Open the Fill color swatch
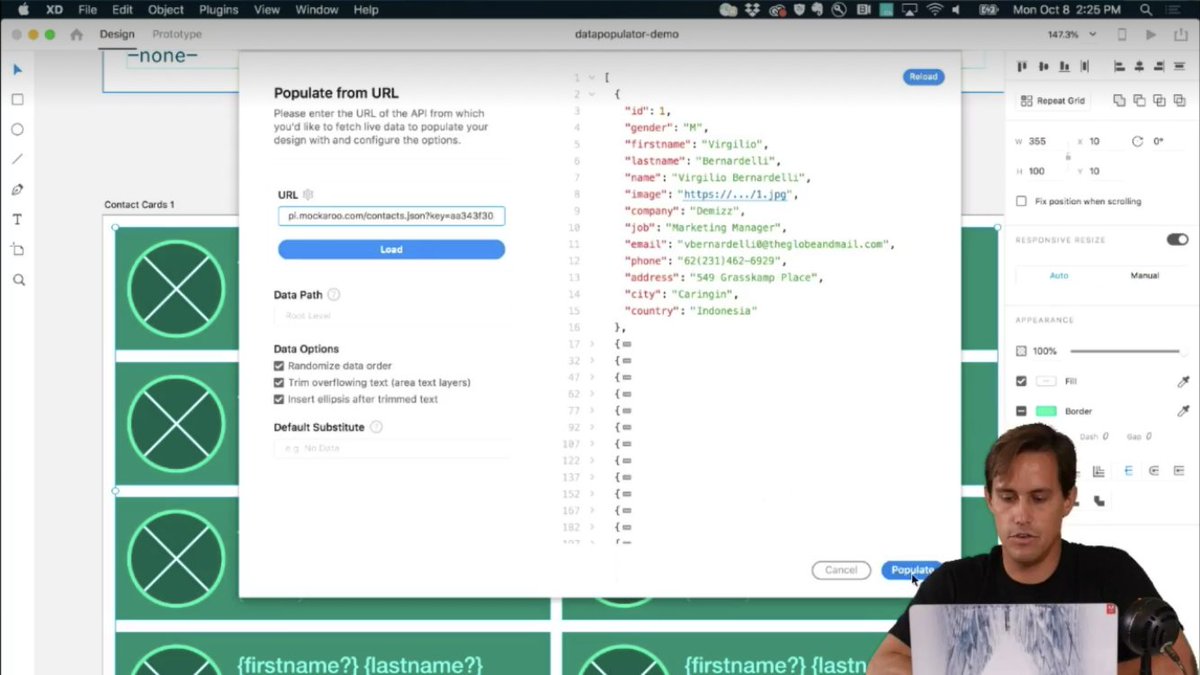1200x675 pixels. click(x=1046, y=381)
